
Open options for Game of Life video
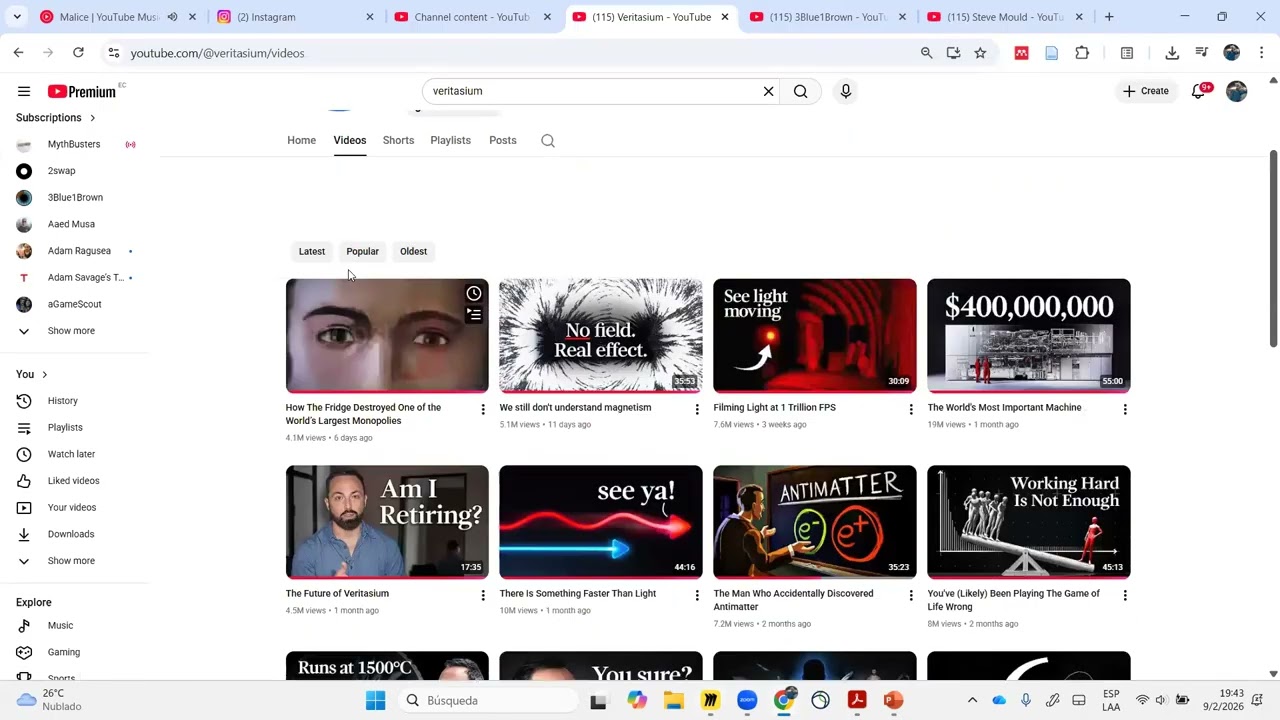click(1125, 595)
